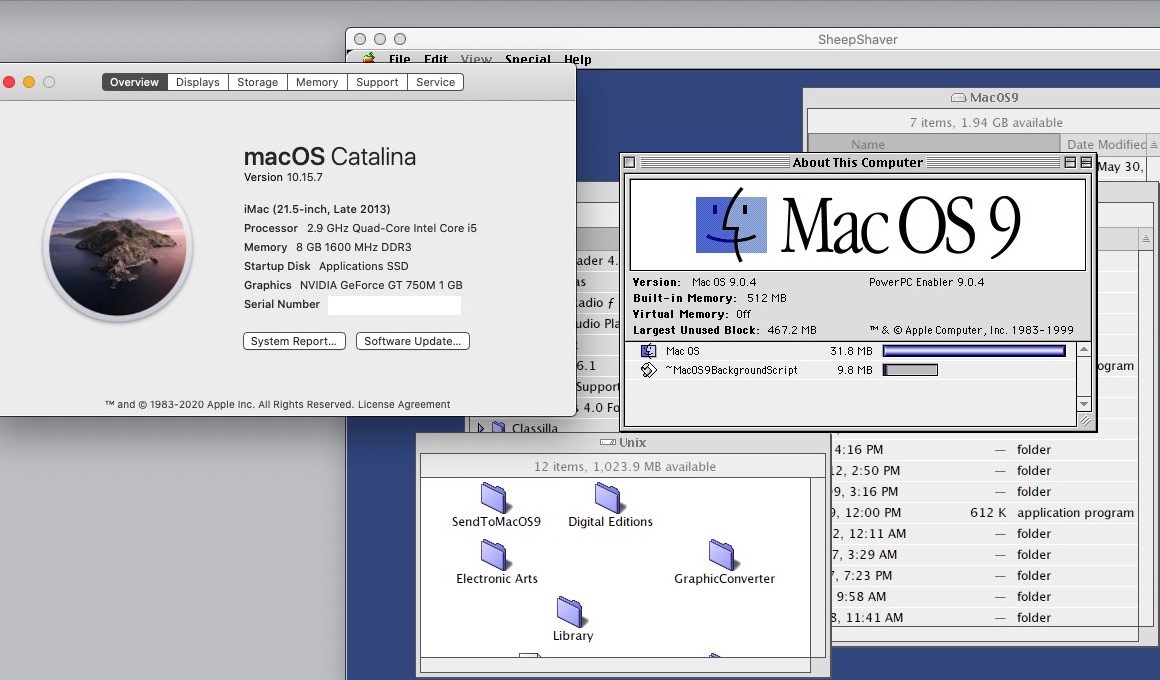Click the 4:16 PM folder row
This screenshot has width=1160, height=680.
coord(985,450)
